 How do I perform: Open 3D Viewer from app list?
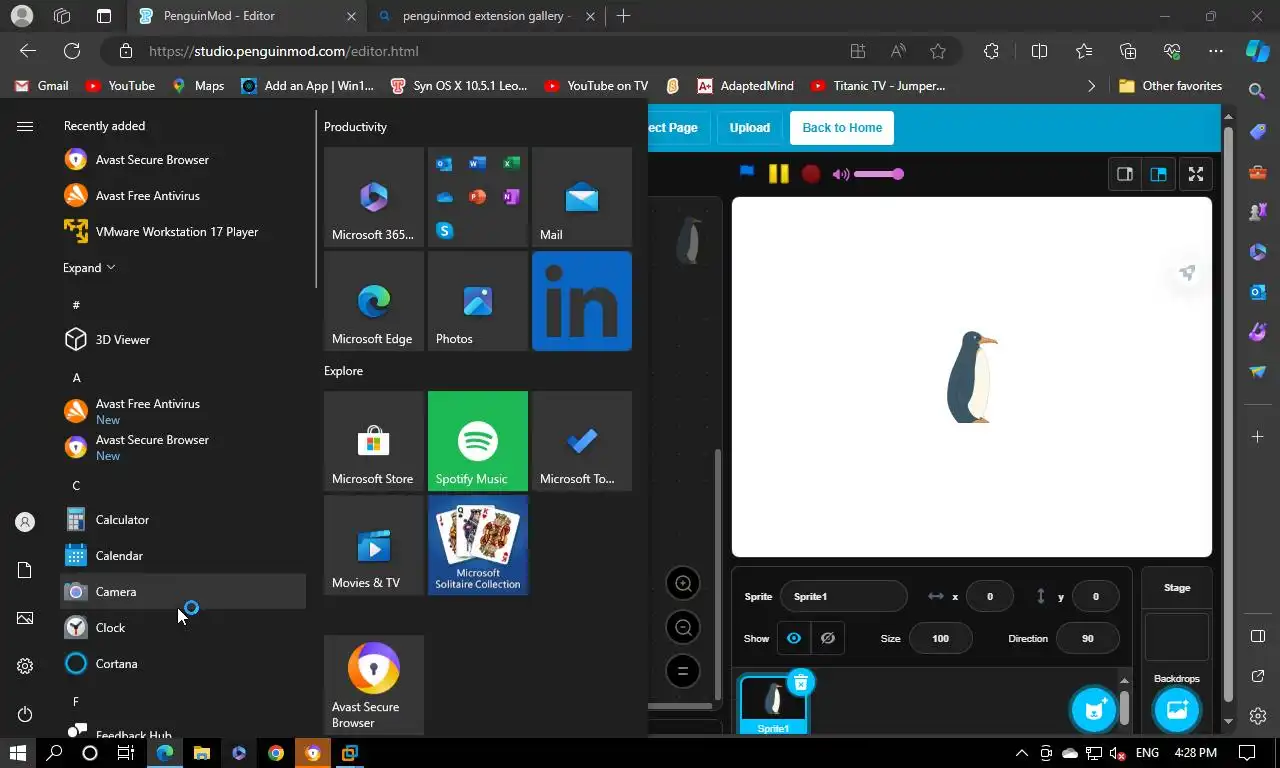183,339
